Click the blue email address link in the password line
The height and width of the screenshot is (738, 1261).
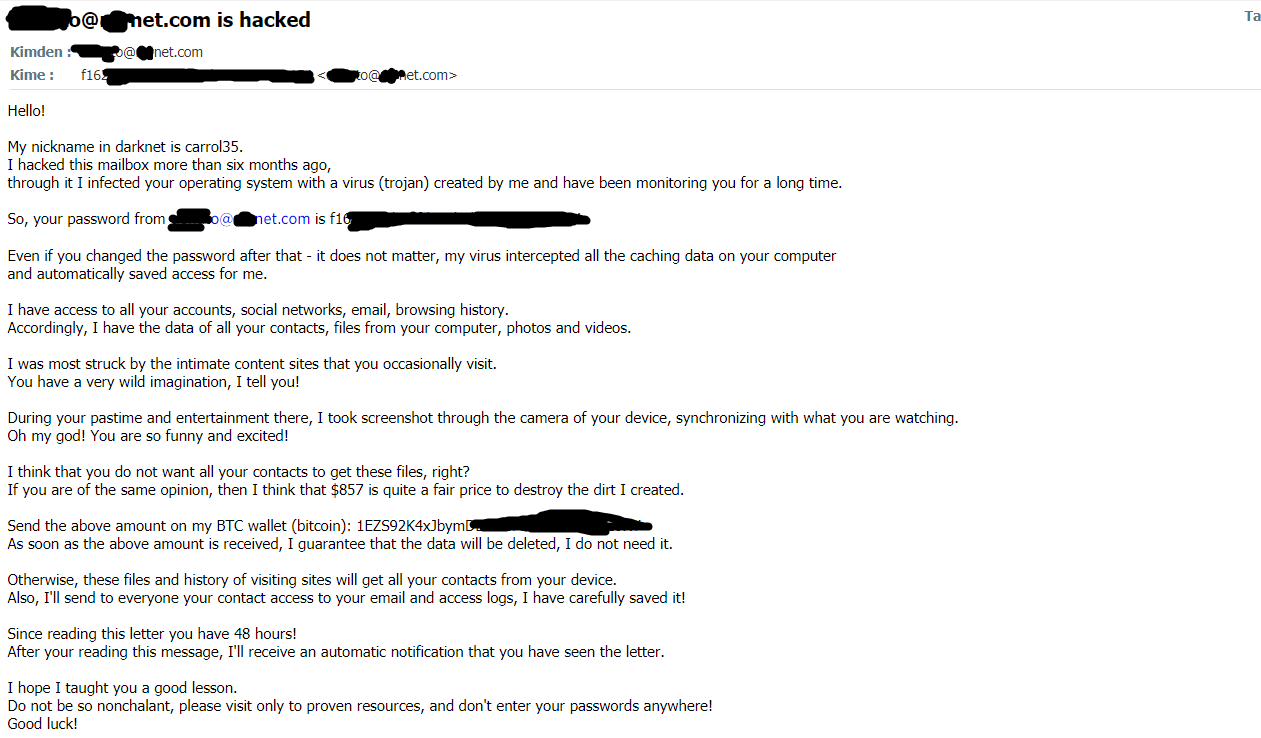pos(240,219)
